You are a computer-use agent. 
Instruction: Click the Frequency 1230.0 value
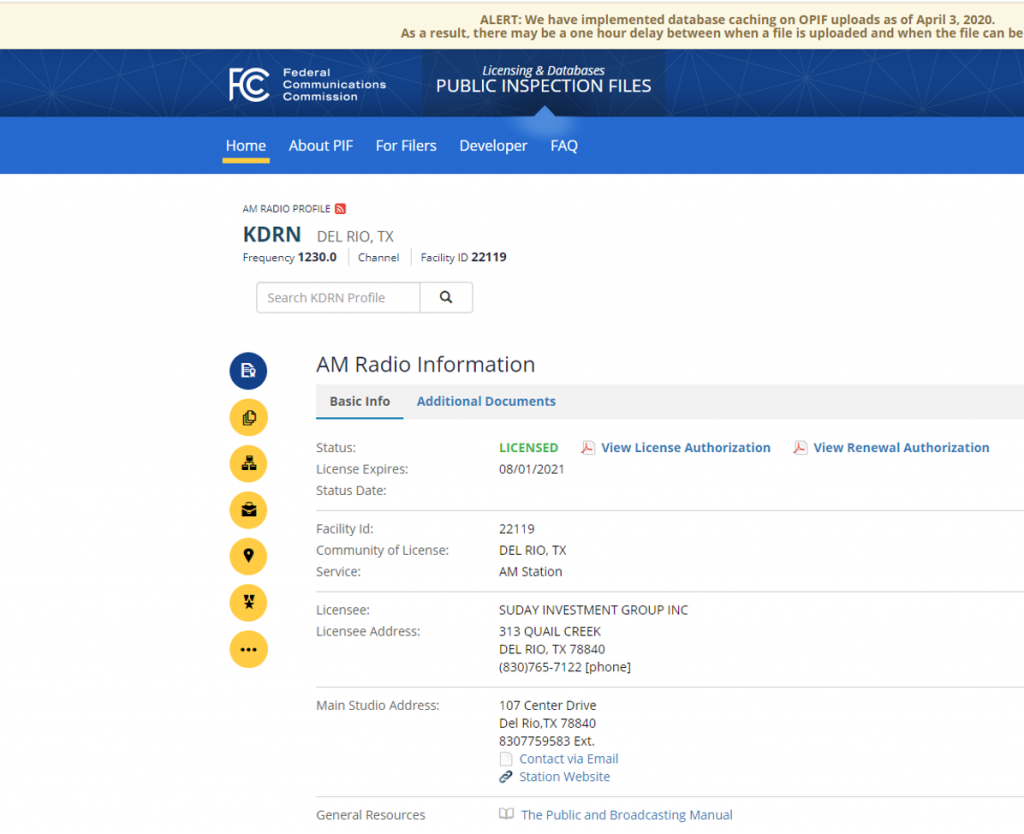click(x=317, y=257)
